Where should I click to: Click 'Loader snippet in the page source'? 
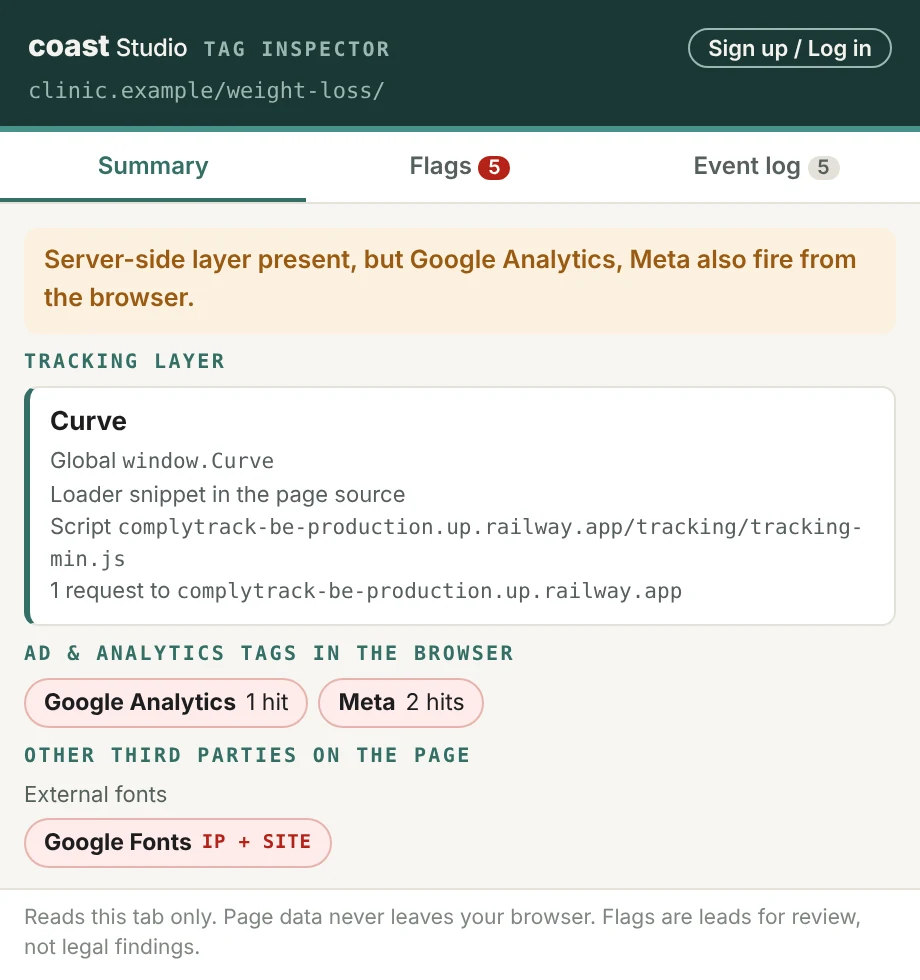tap(228, 494)
